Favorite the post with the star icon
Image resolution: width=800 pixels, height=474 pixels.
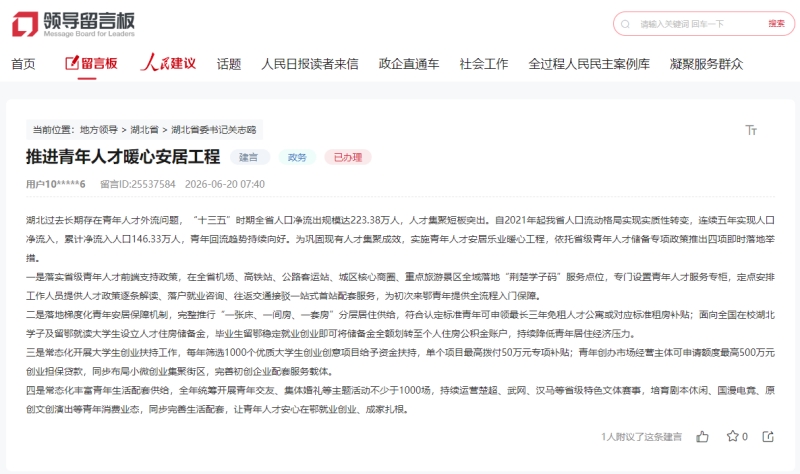(733, 436)
